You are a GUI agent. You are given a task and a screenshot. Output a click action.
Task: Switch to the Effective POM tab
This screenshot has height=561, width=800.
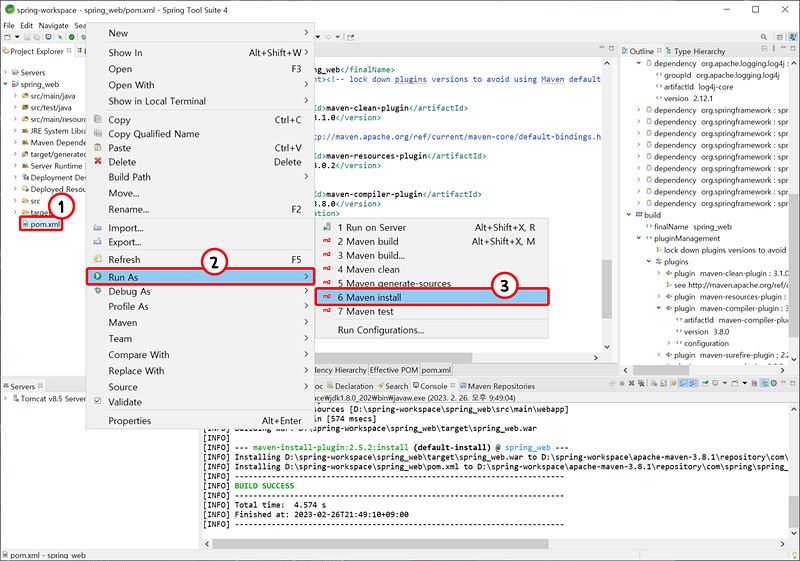(x=394, y=370)
